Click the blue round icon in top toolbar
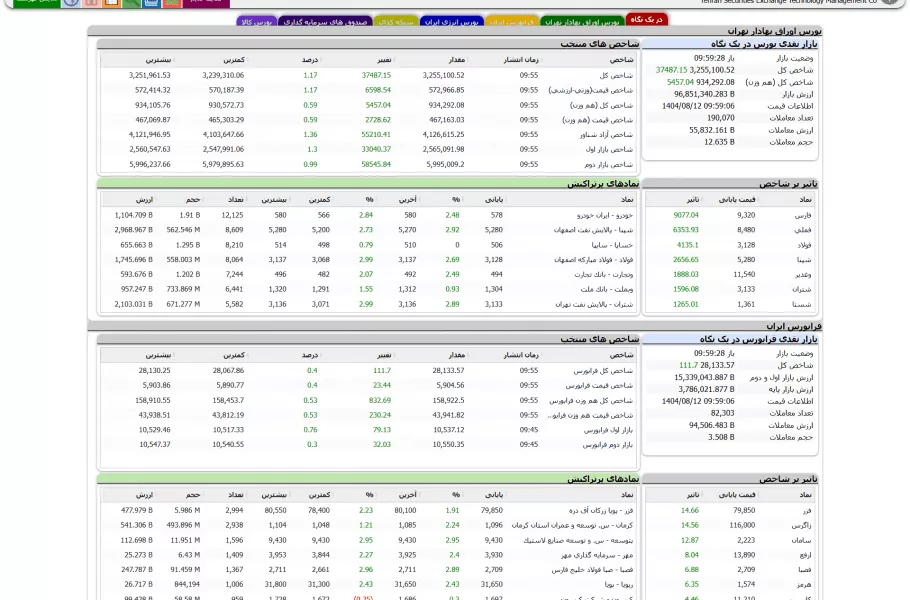The image size is (910, 600). click(x=71, y=3)
